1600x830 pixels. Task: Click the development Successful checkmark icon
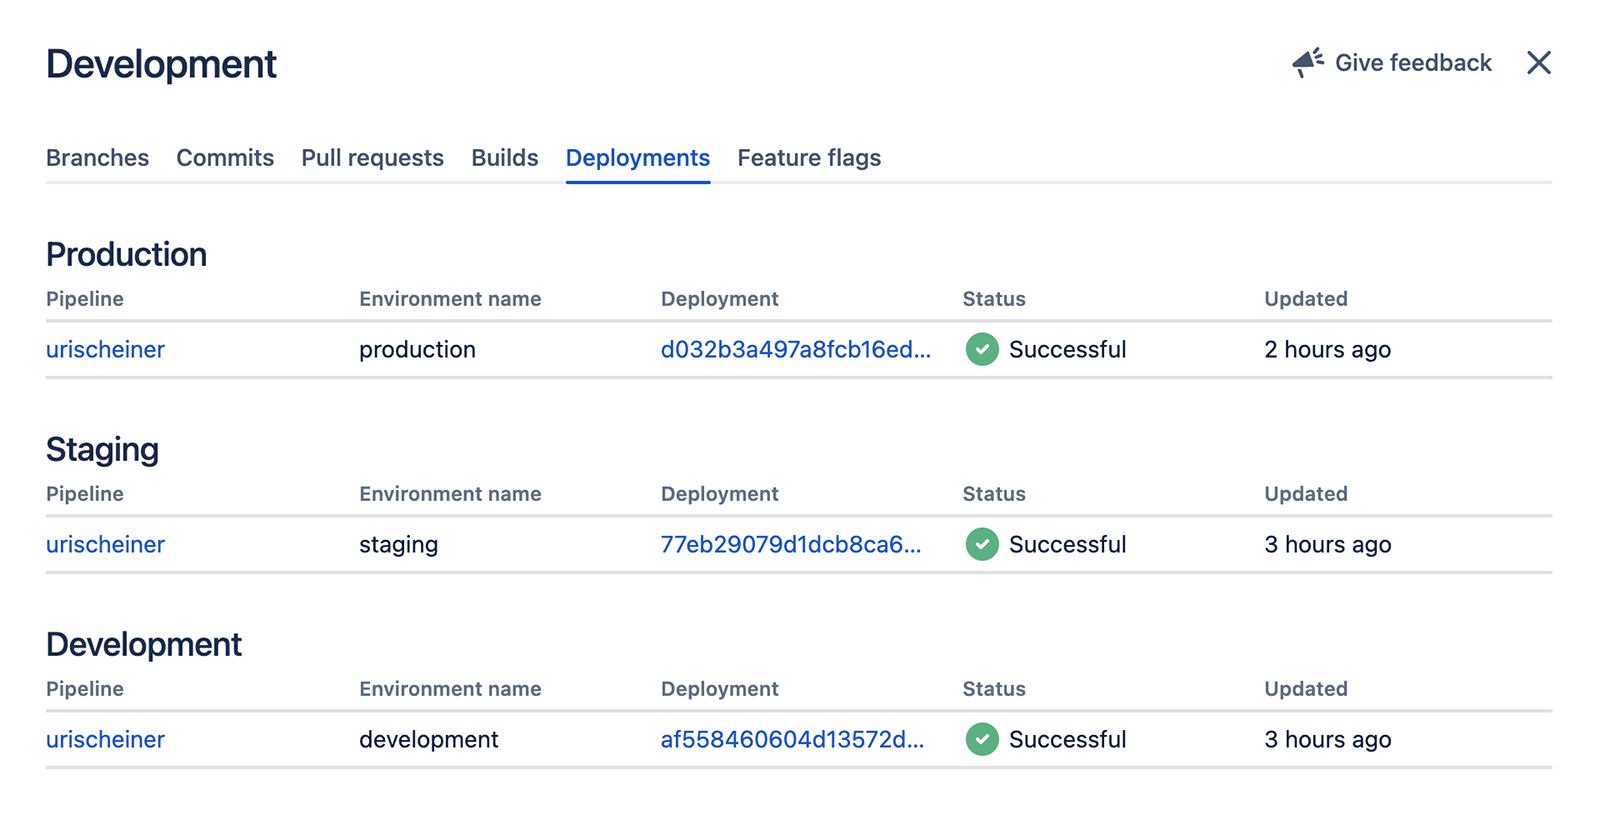click(981, 739)
